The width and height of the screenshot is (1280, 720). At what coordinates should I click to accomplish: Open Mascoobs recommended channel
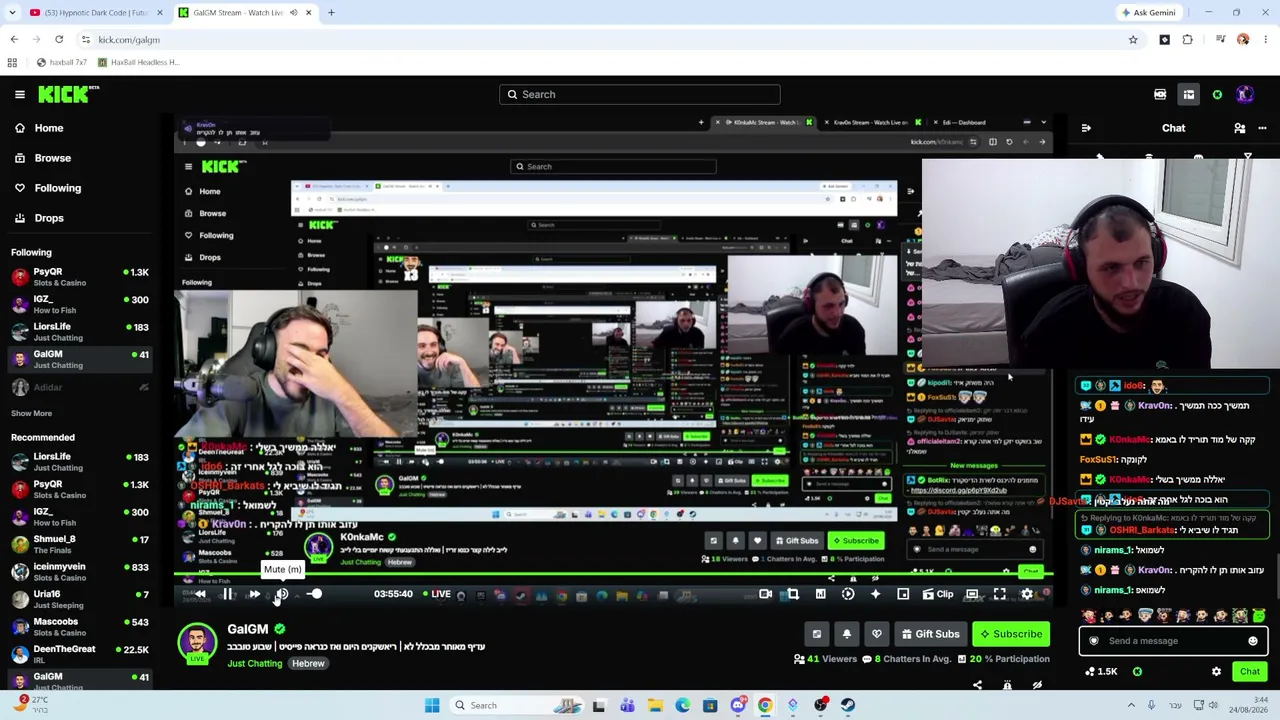point(80,627)
